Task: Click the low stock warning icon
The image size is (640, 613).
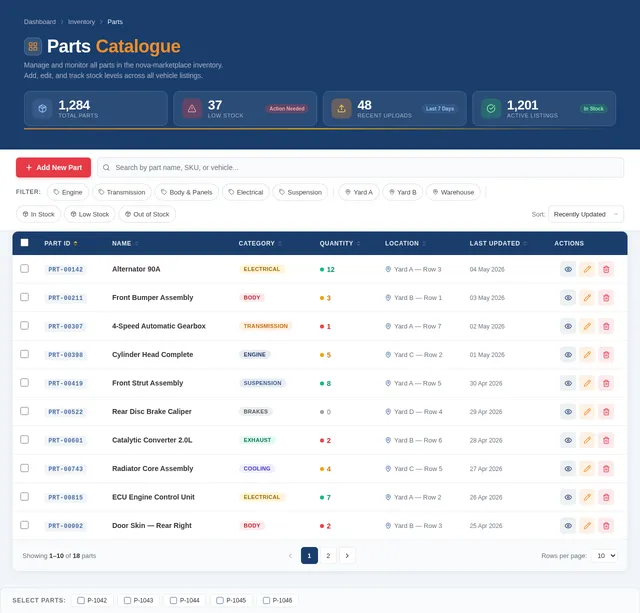Action: [192, 109]
